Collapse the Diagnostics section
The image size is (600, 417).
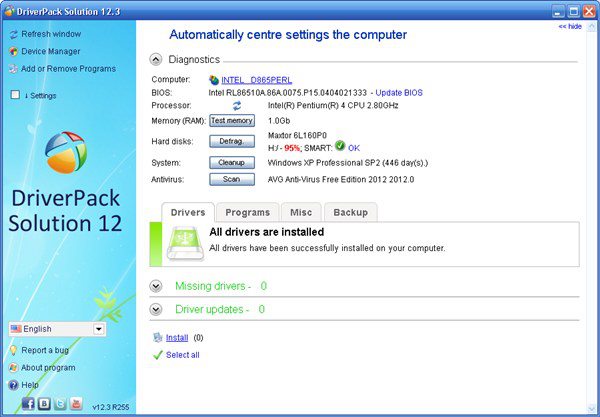coord(155,59)
